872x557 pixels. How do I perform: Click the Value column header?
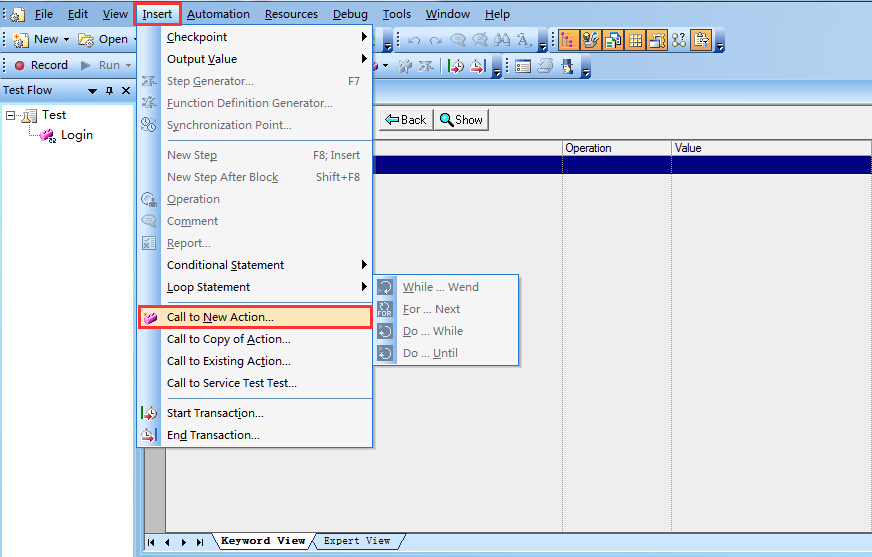tap(772, 148)
